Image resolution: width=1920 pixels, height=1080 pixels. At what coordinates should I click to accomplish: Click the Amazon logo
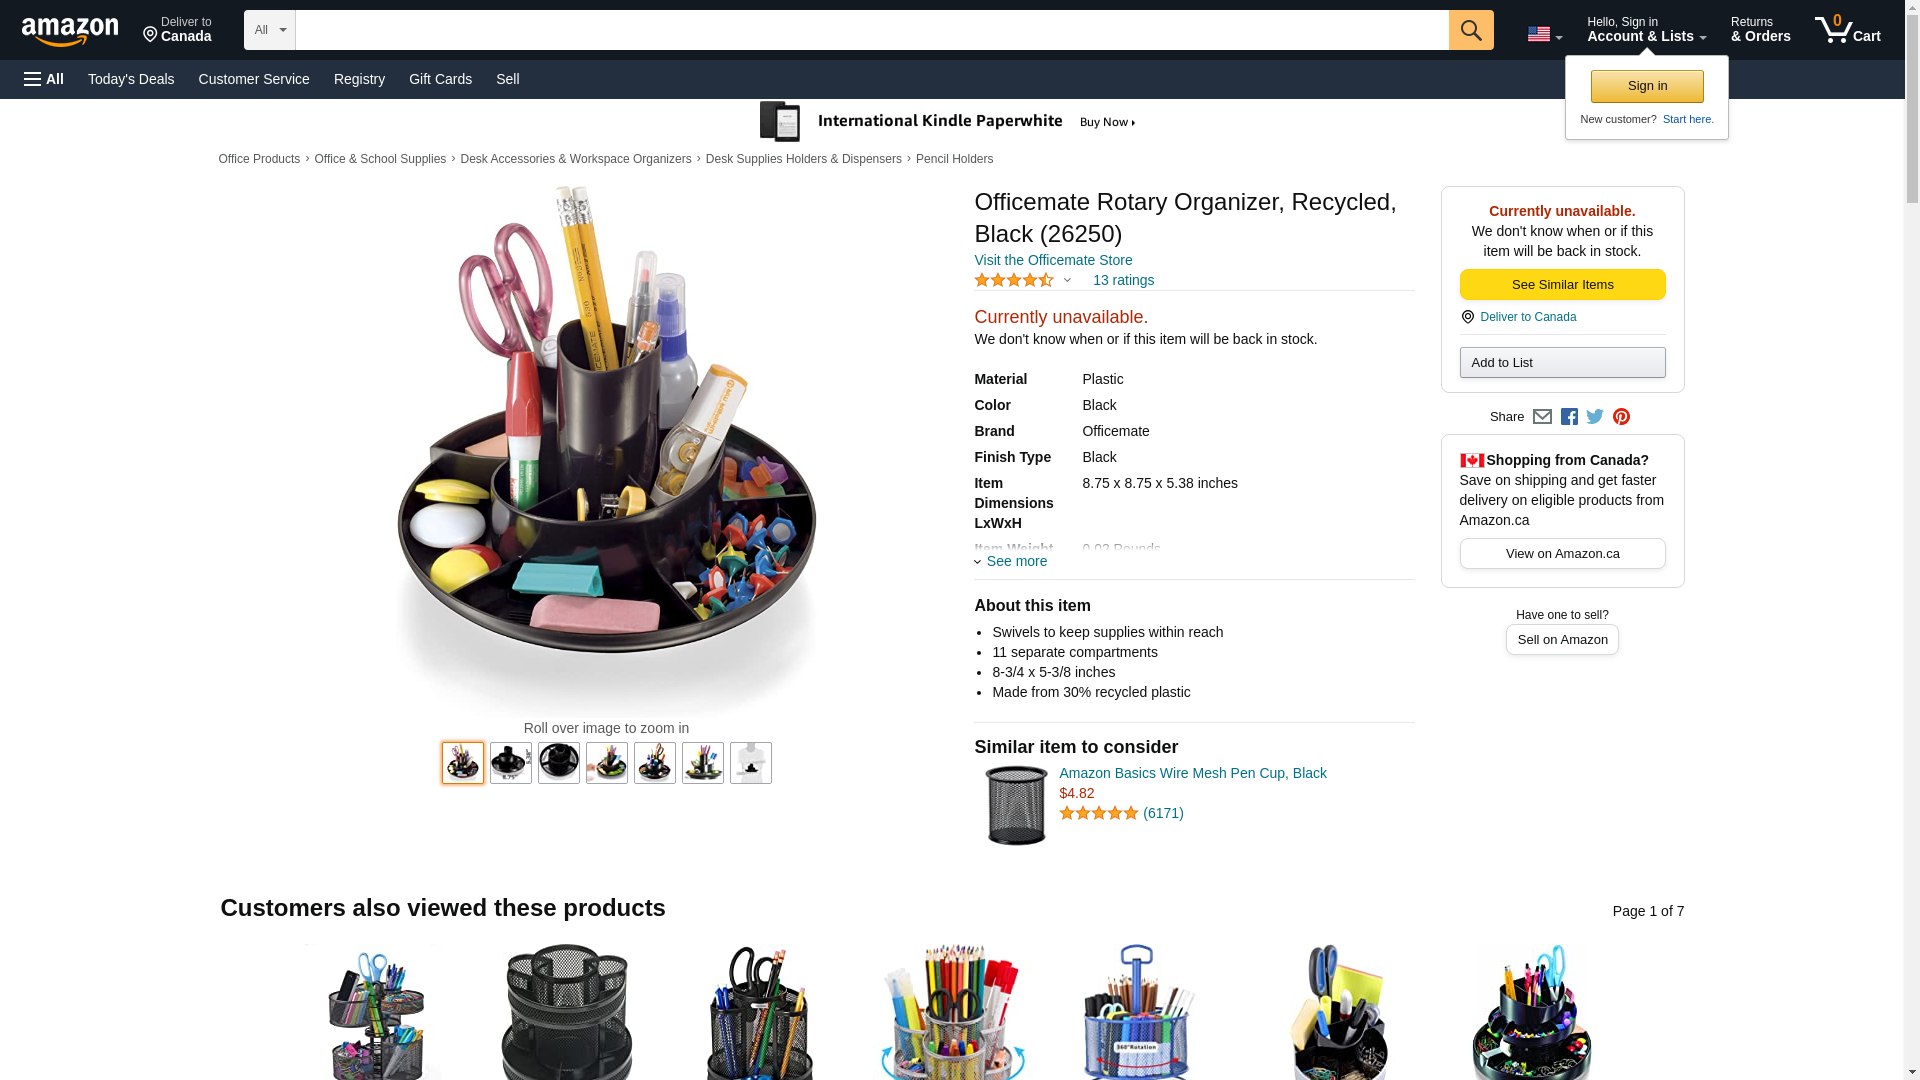tap(70, 32)
